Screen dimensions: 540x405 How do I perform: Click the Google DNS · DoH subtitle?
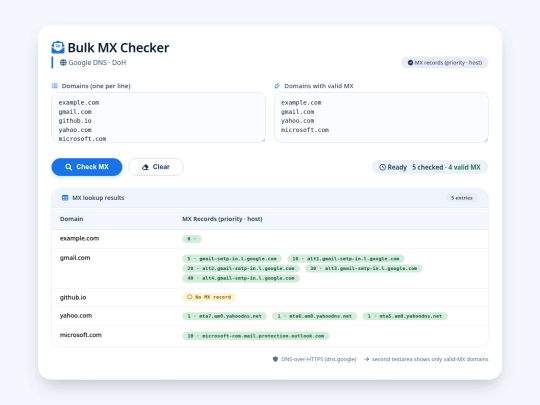(x=97, y=63)
